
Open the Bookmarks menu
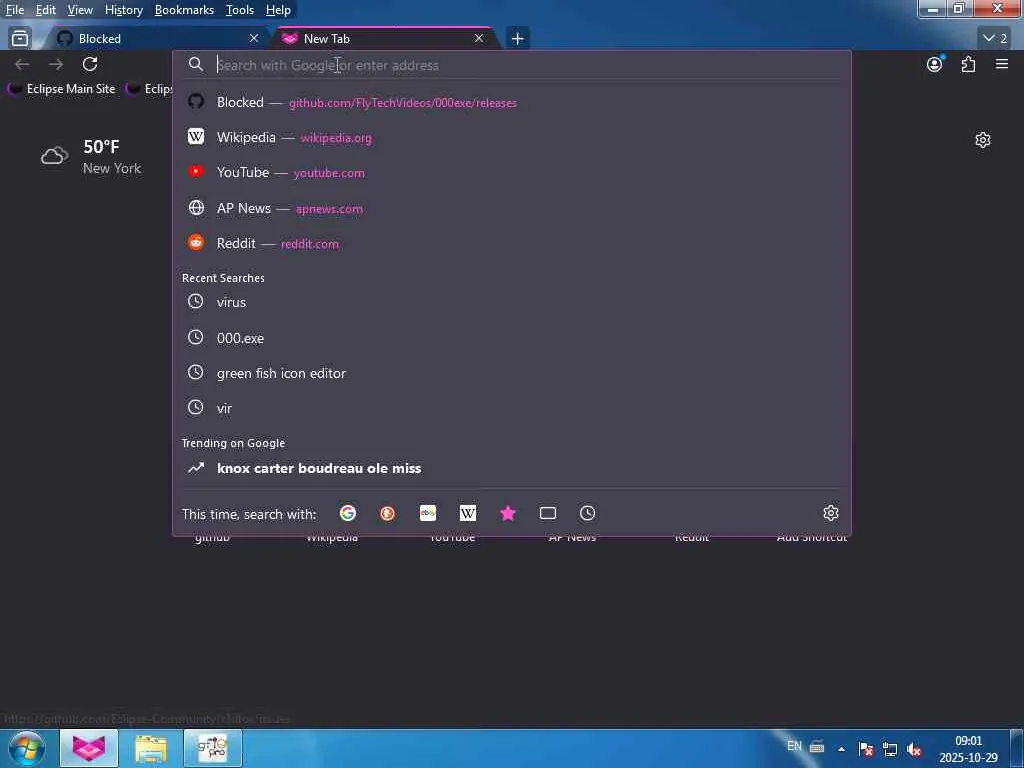[184, 10]
